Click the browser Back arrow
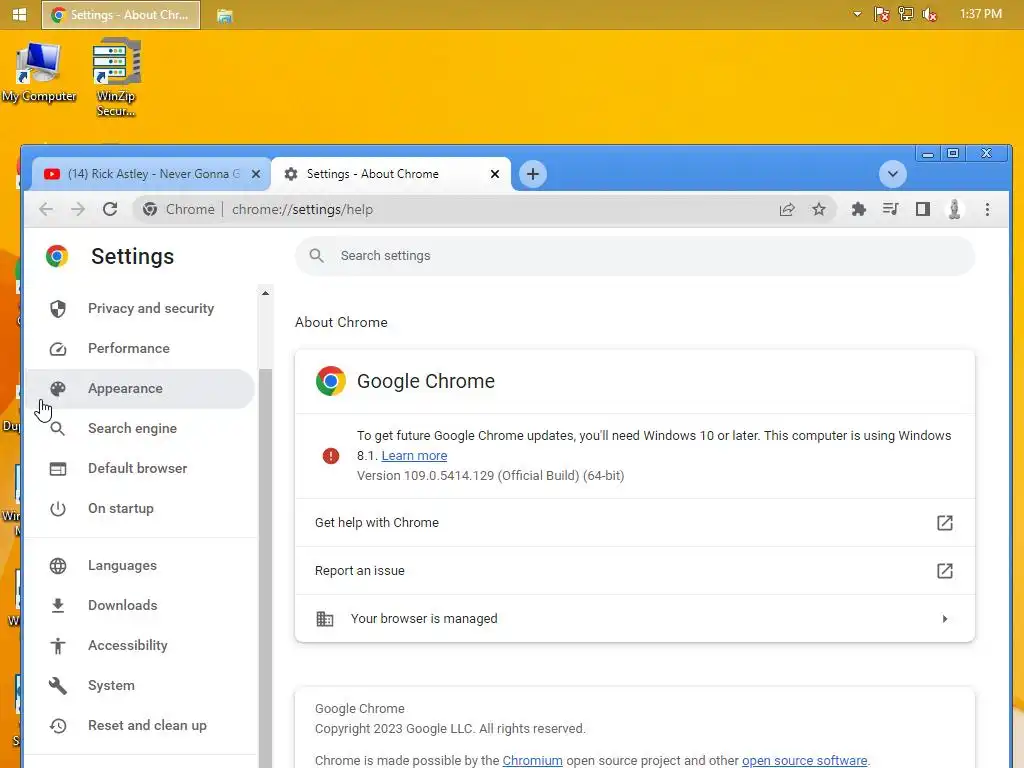Image resolution: width=1024 pixels, height=768 pixels. point(46,209)
